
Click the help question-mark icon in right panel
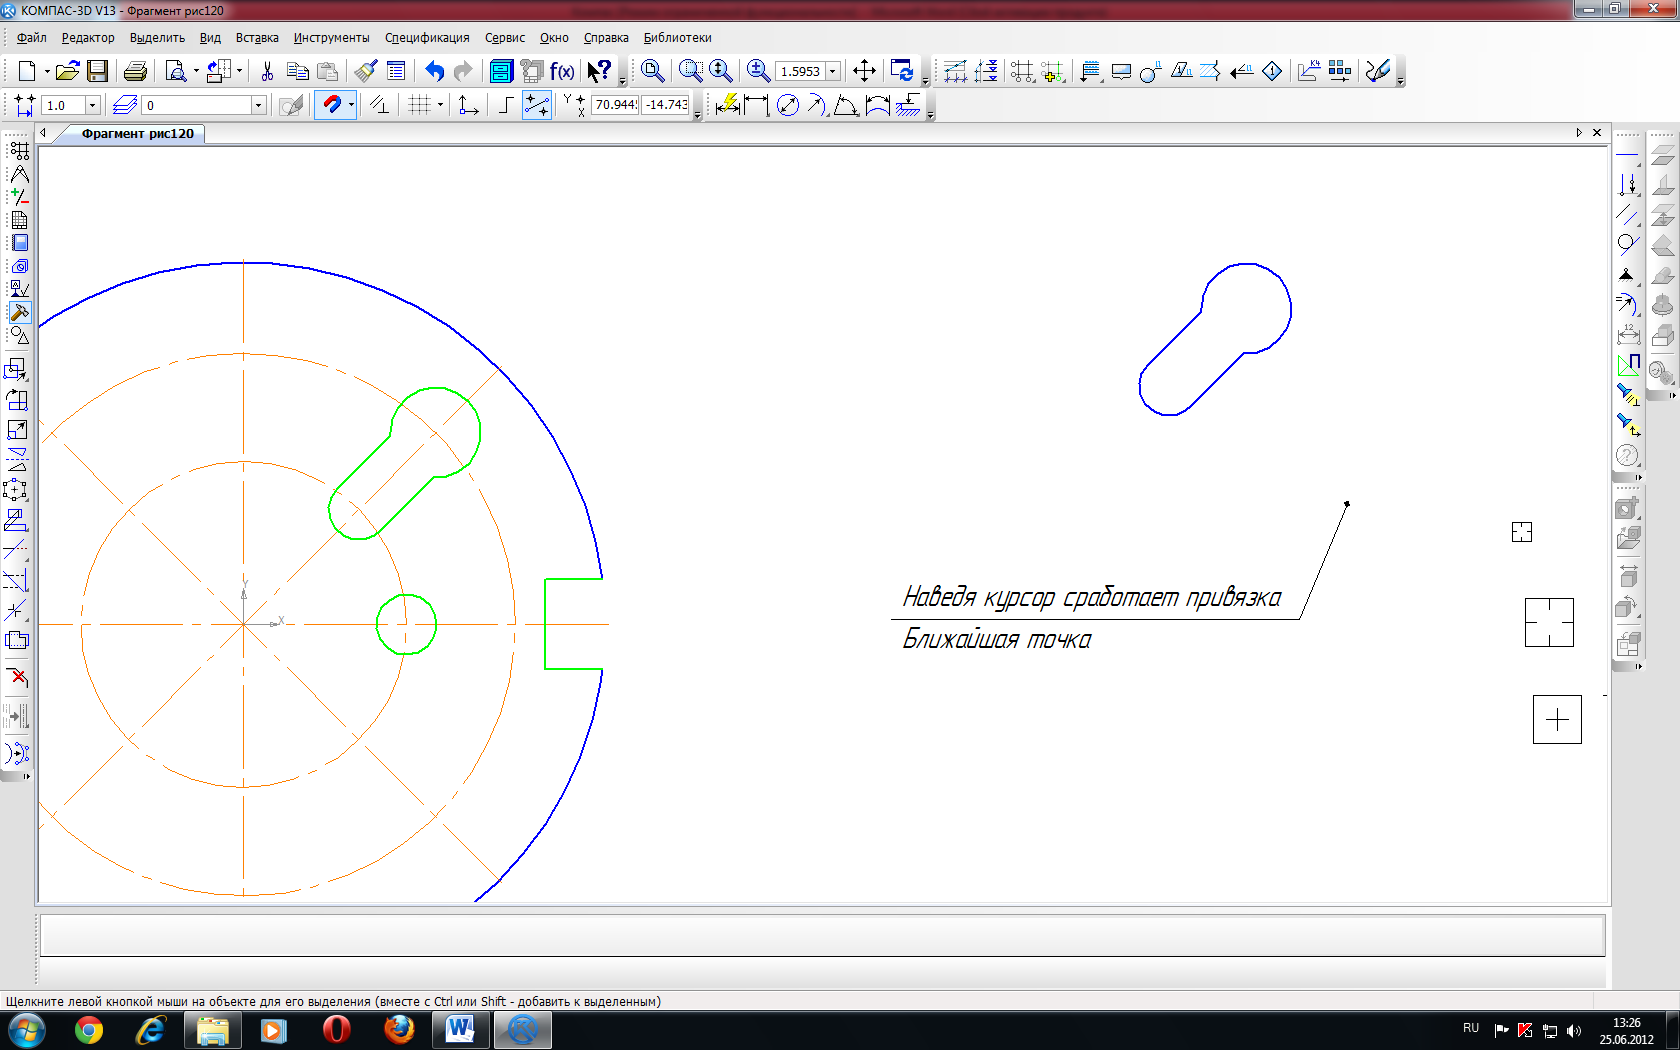tap(1627, 456)
